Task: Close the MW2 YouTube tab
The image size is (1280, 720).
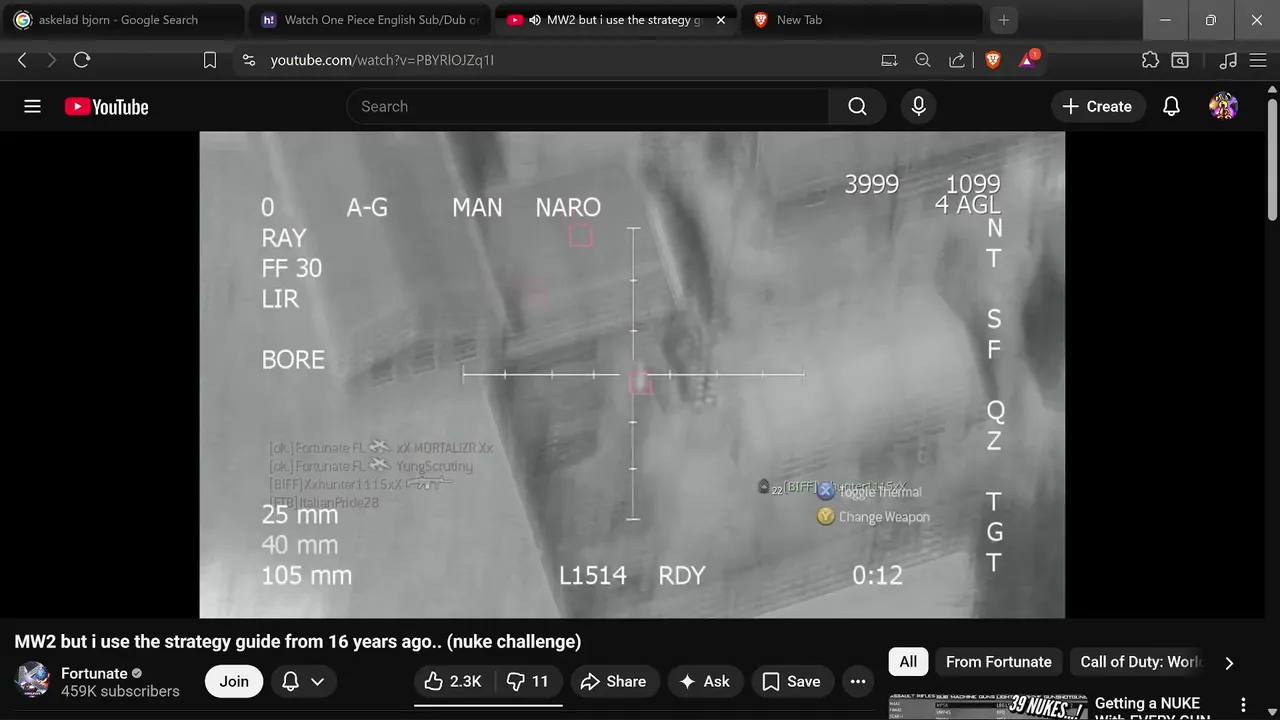Action: tap(721, 20)
